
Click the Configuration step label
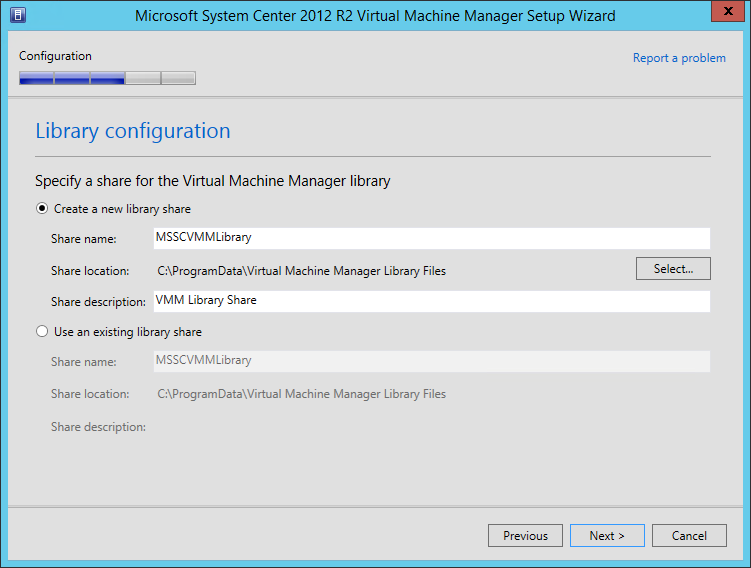[x=55, y=56]
